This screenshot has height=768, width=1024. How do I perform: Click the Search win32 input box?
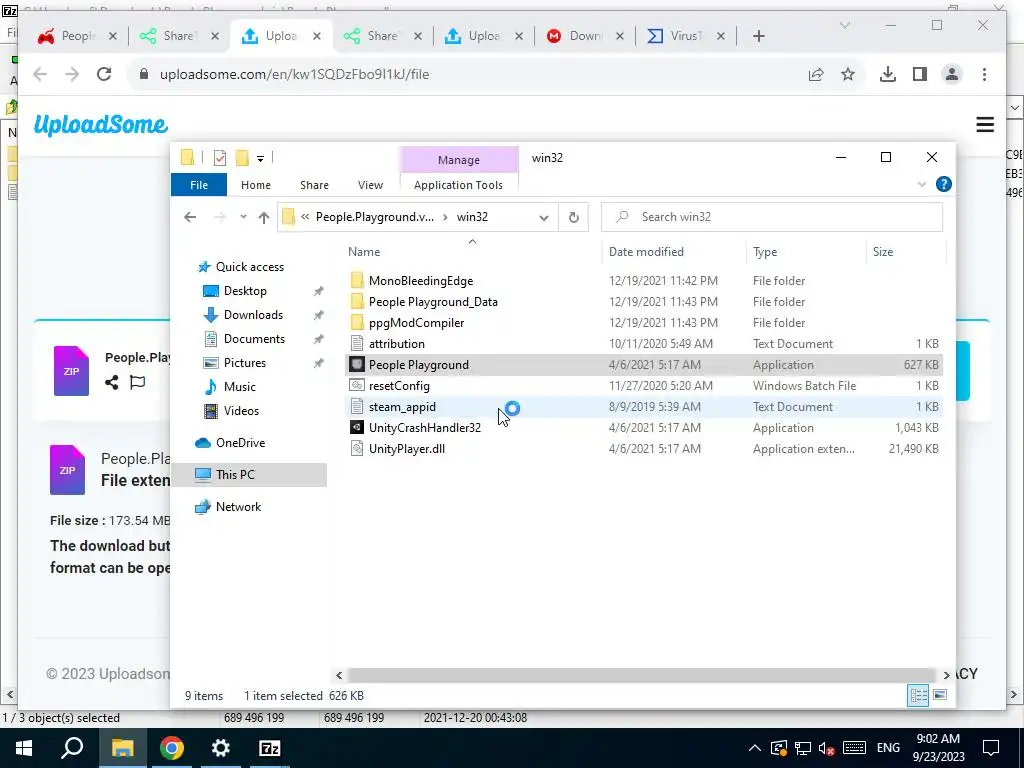771,217
